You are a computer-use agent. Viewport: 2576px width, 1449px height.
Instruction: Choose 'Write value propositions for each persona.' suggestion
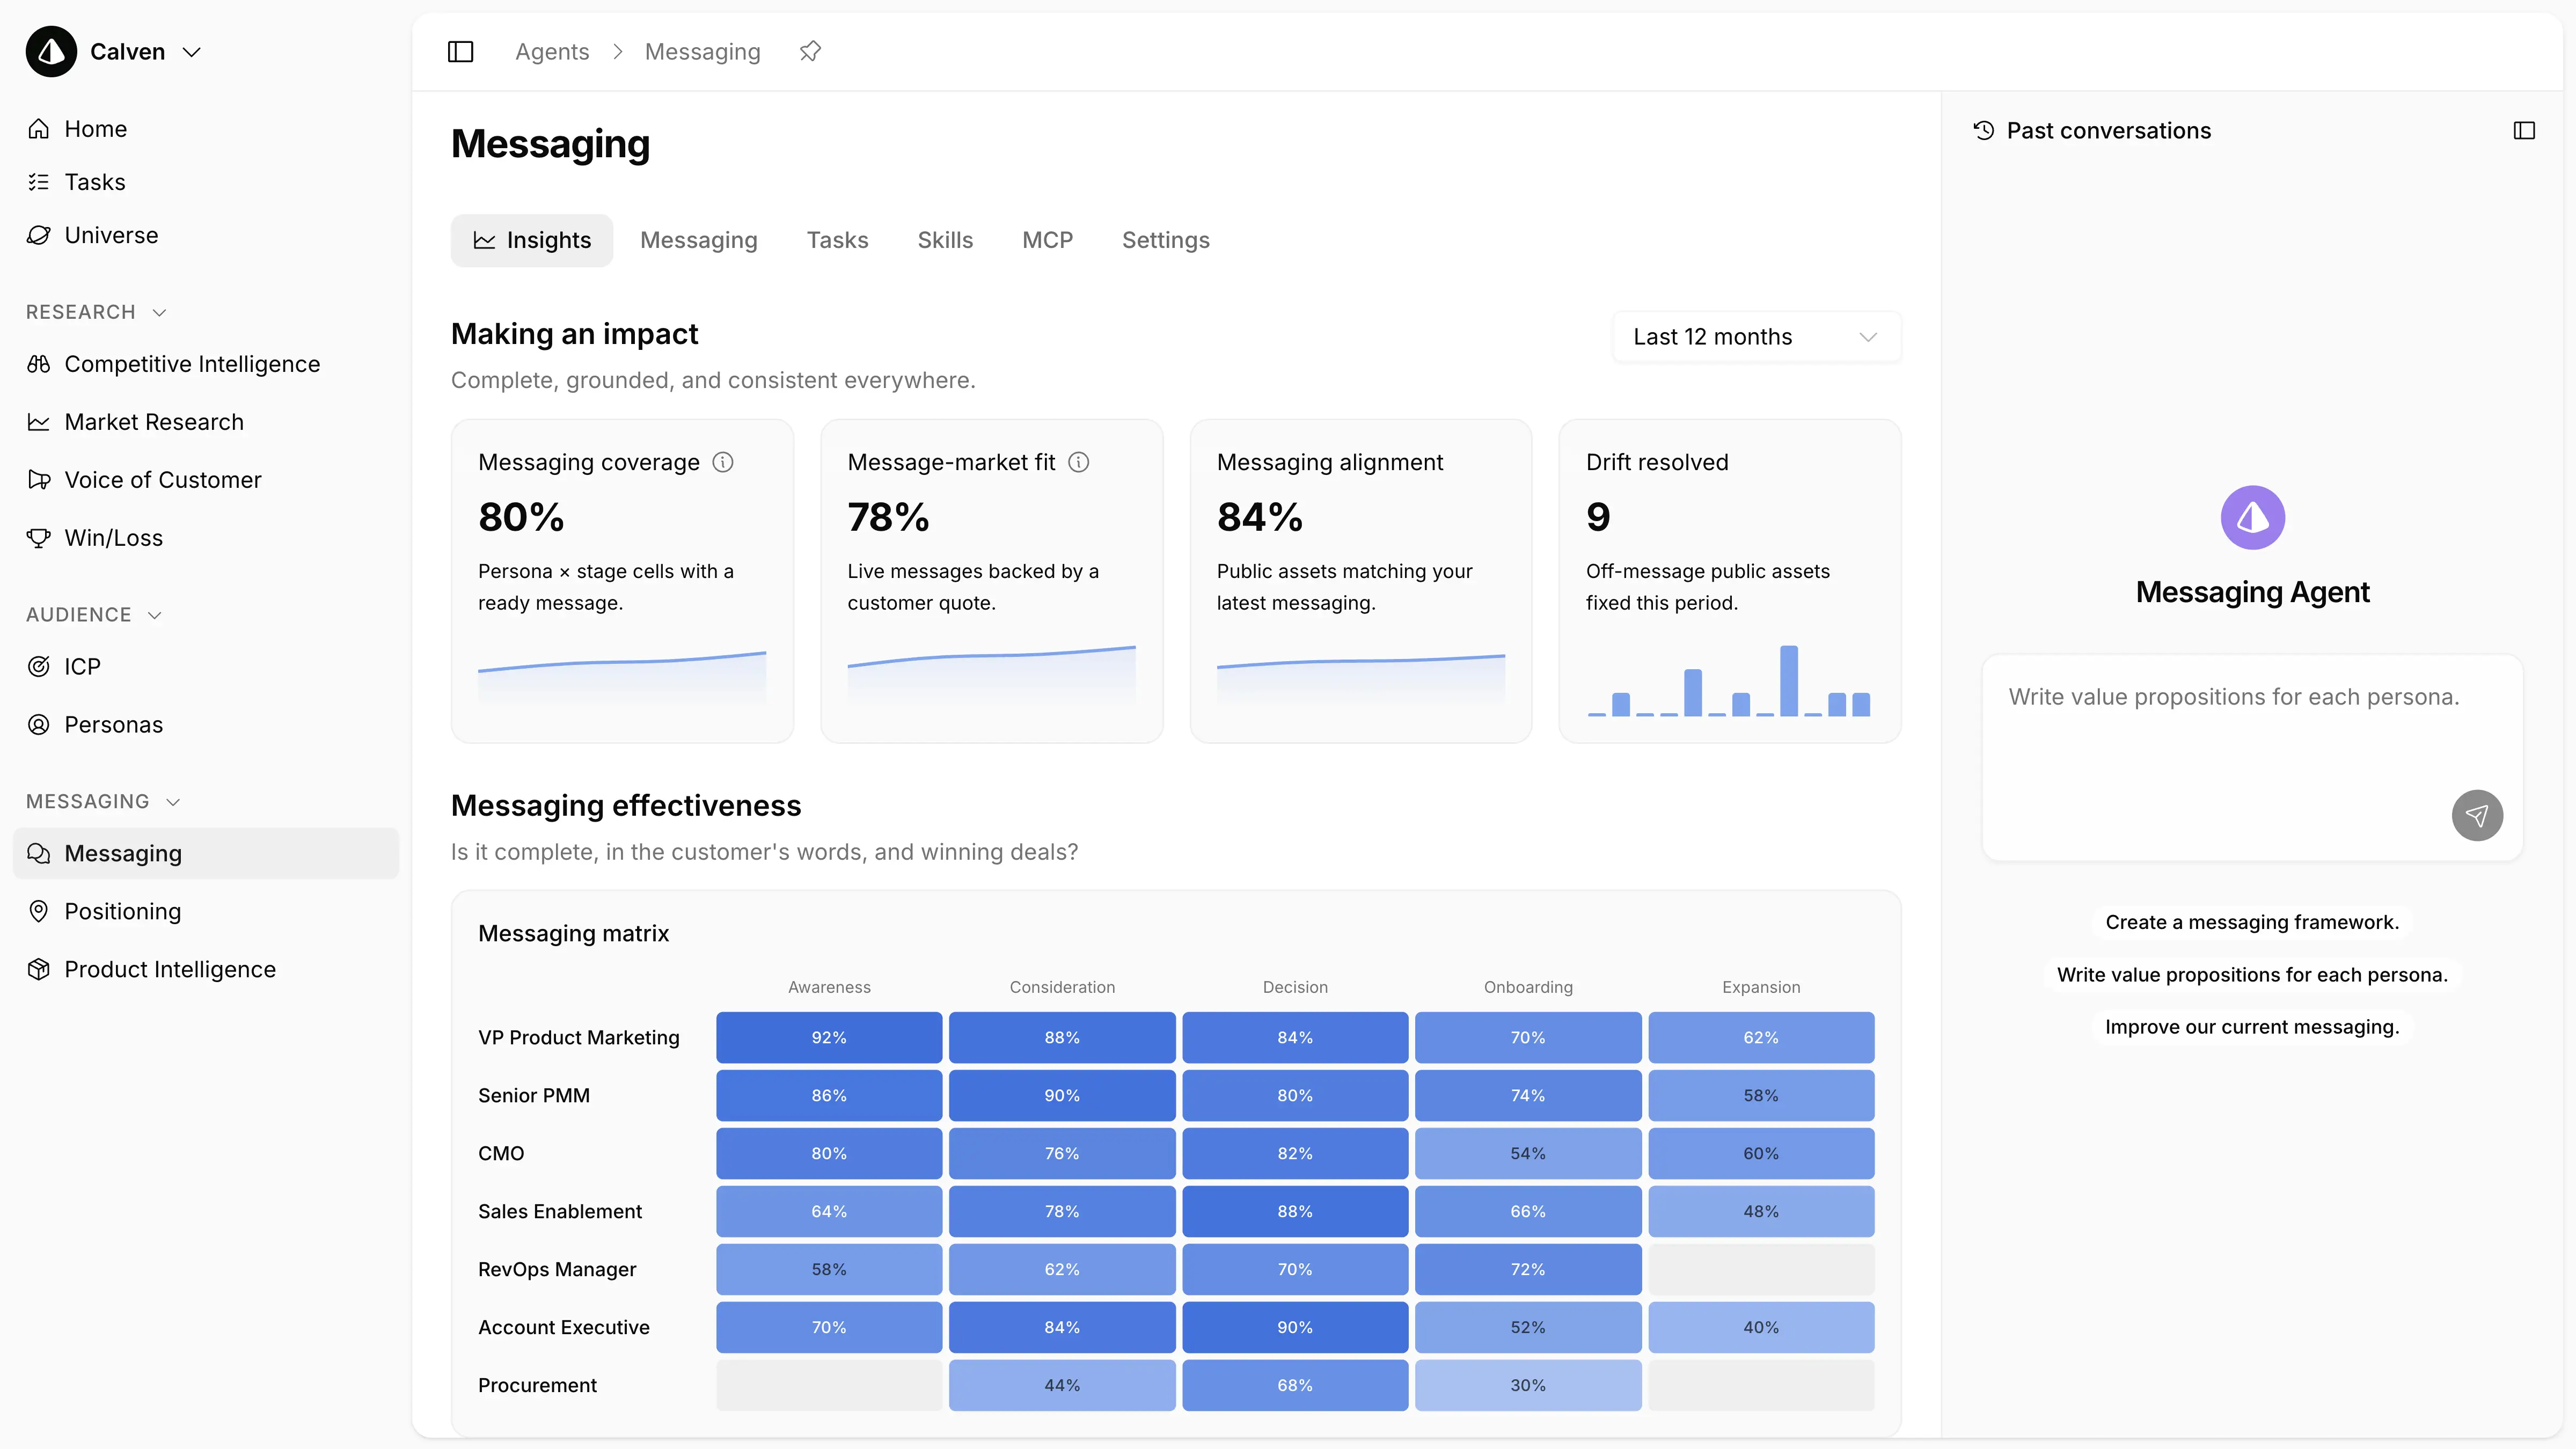point(2252,975)
